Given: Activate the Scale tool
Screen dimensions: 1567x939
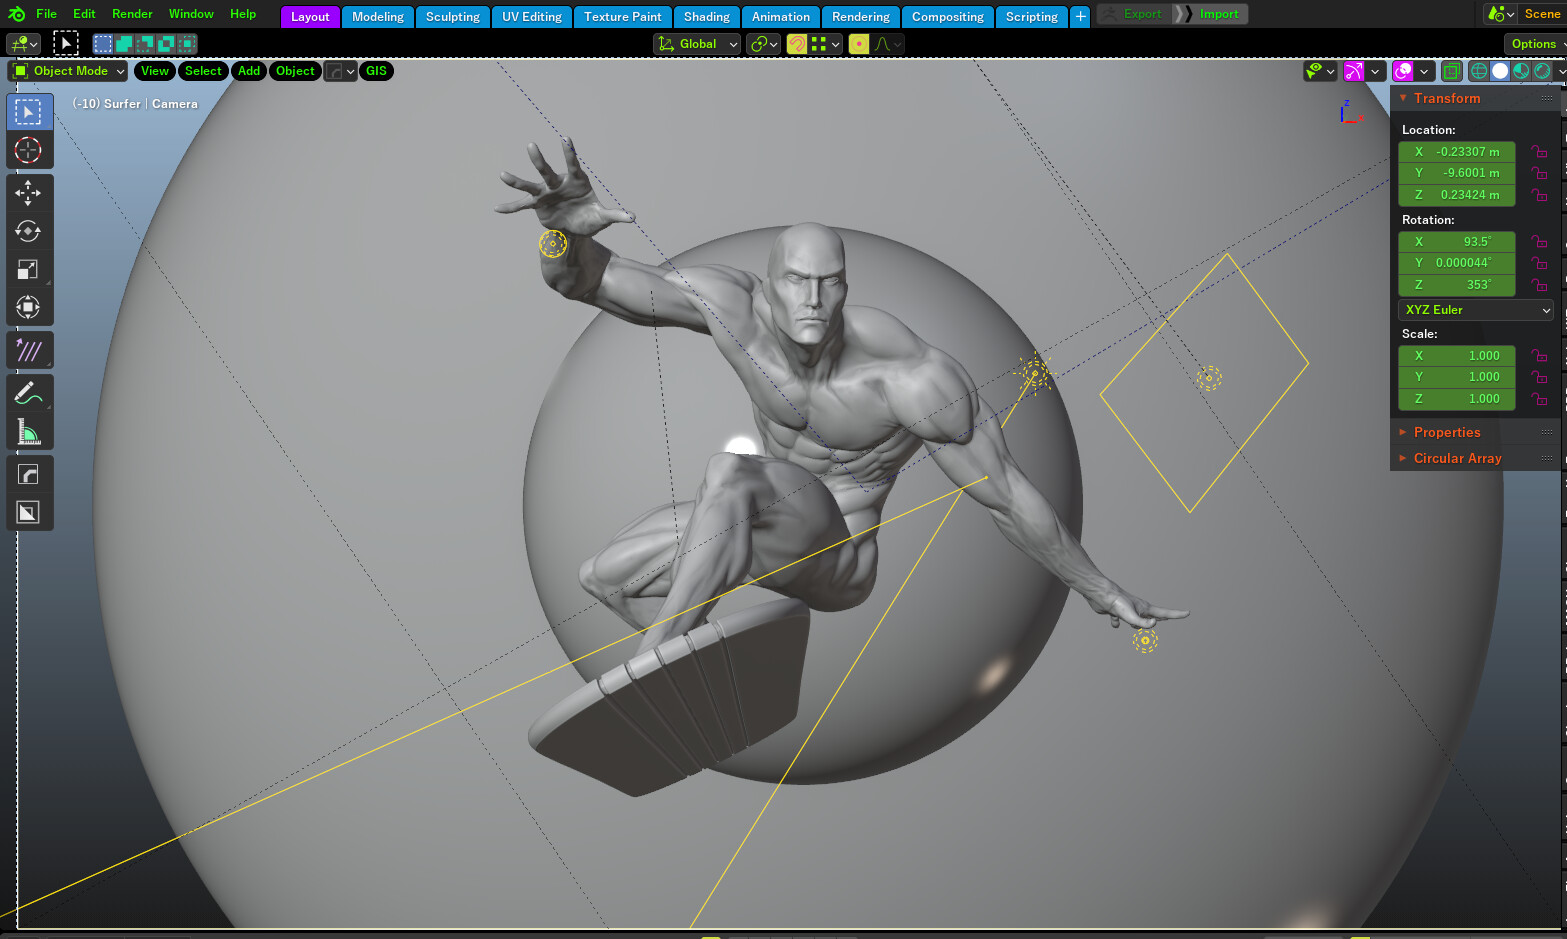Looking at the screenshot, I should pos(28,269).
